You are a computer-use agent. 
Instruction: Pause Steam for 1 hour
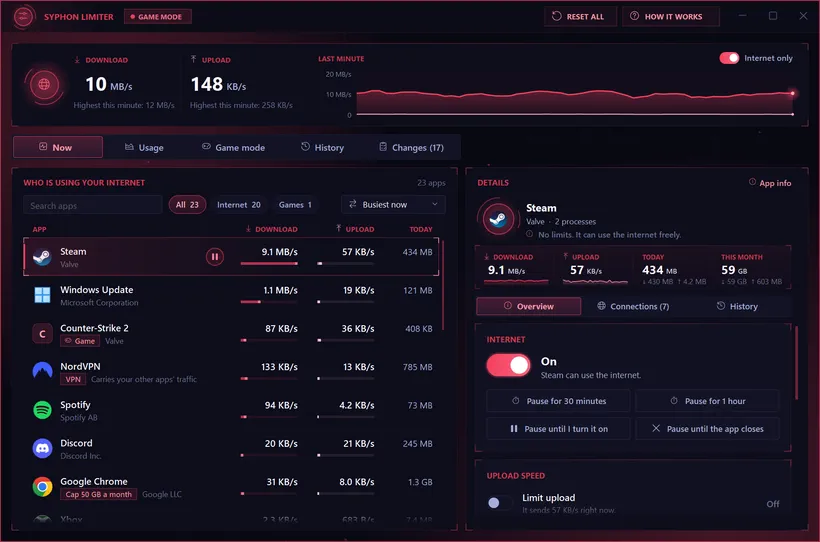707,401
